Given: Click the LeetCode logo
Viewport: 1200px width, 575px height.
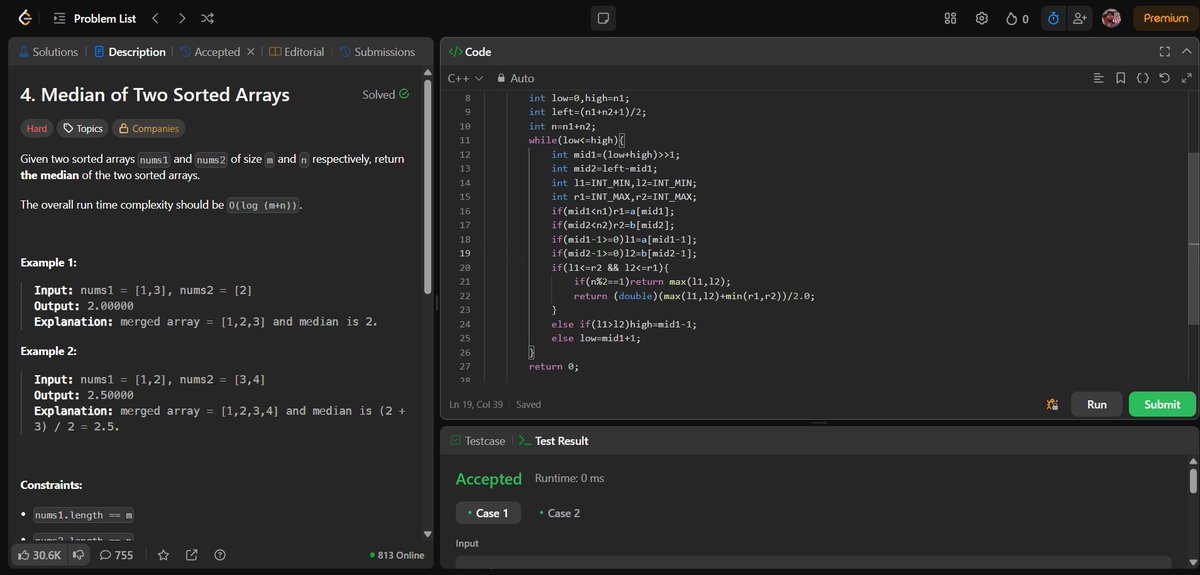Looking at the screenshot, I should click(x=24, y=18).
